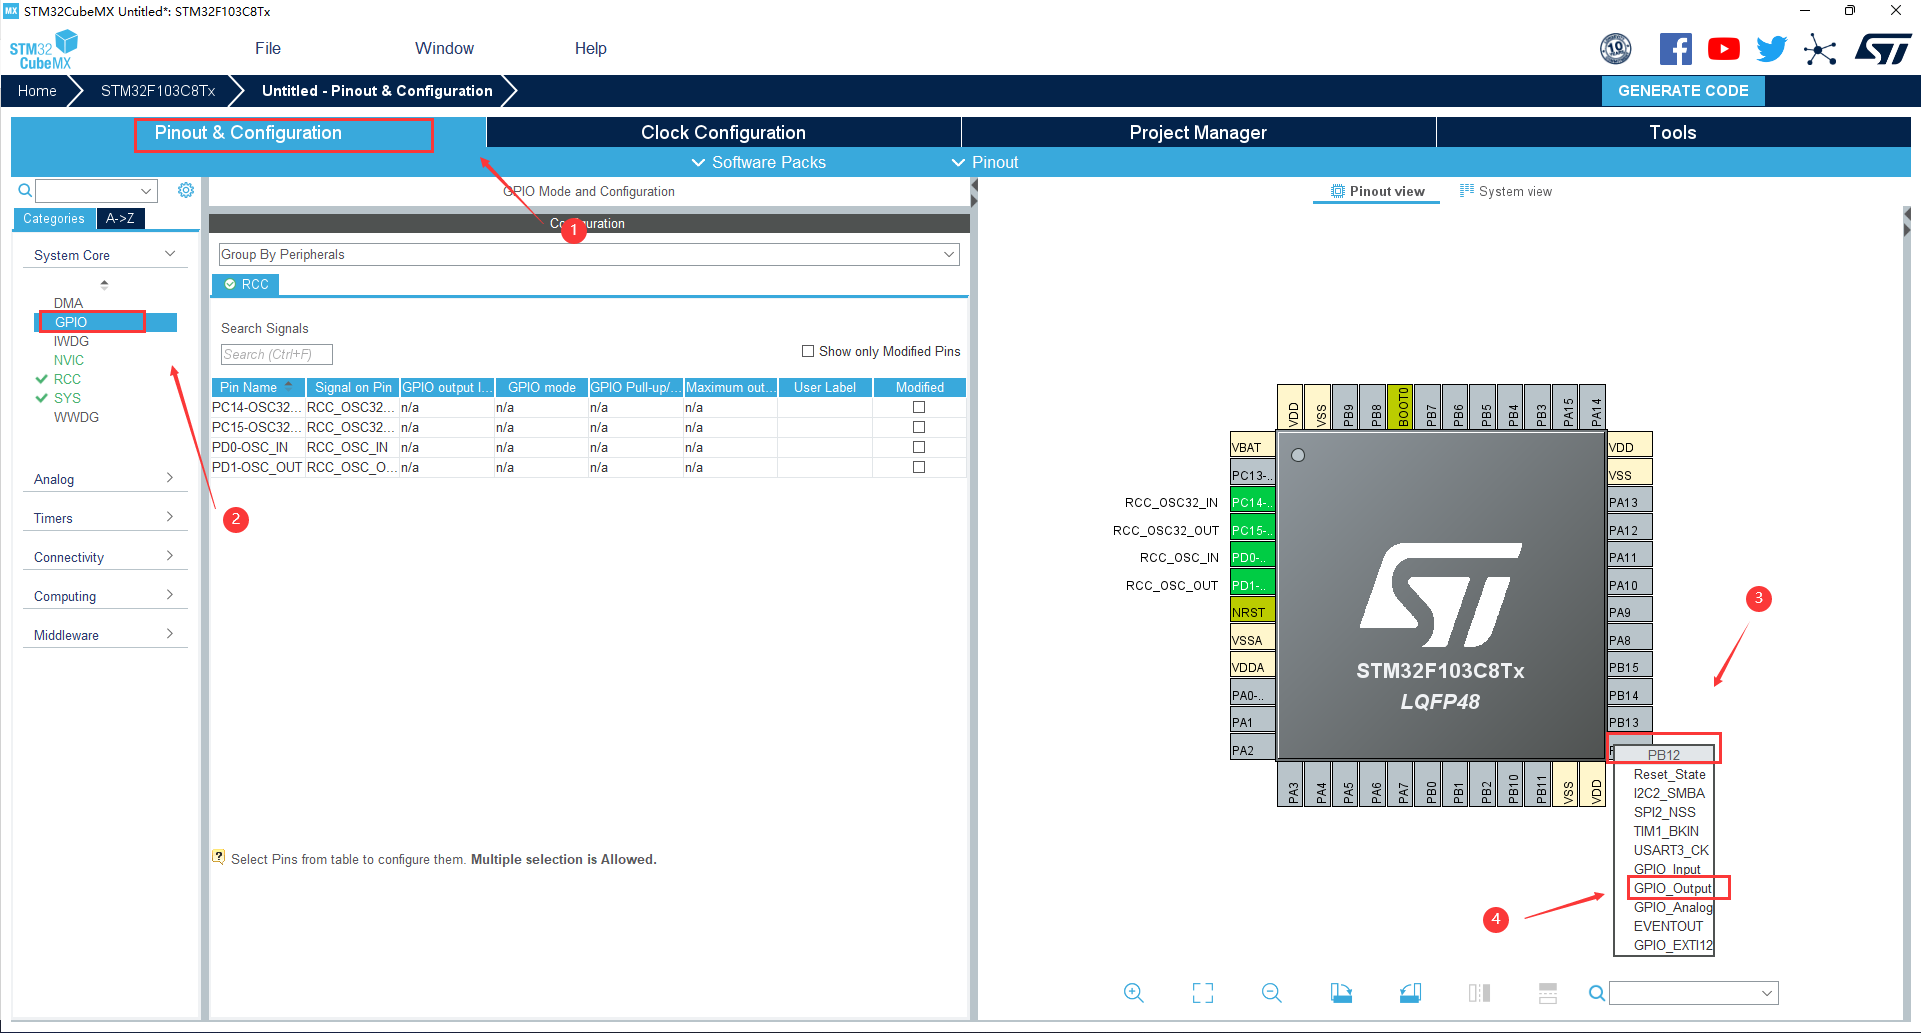This screenshot has width=1921, height=1033.
Task: Sort table by Pin Name column
Action: tap(257, 387)
